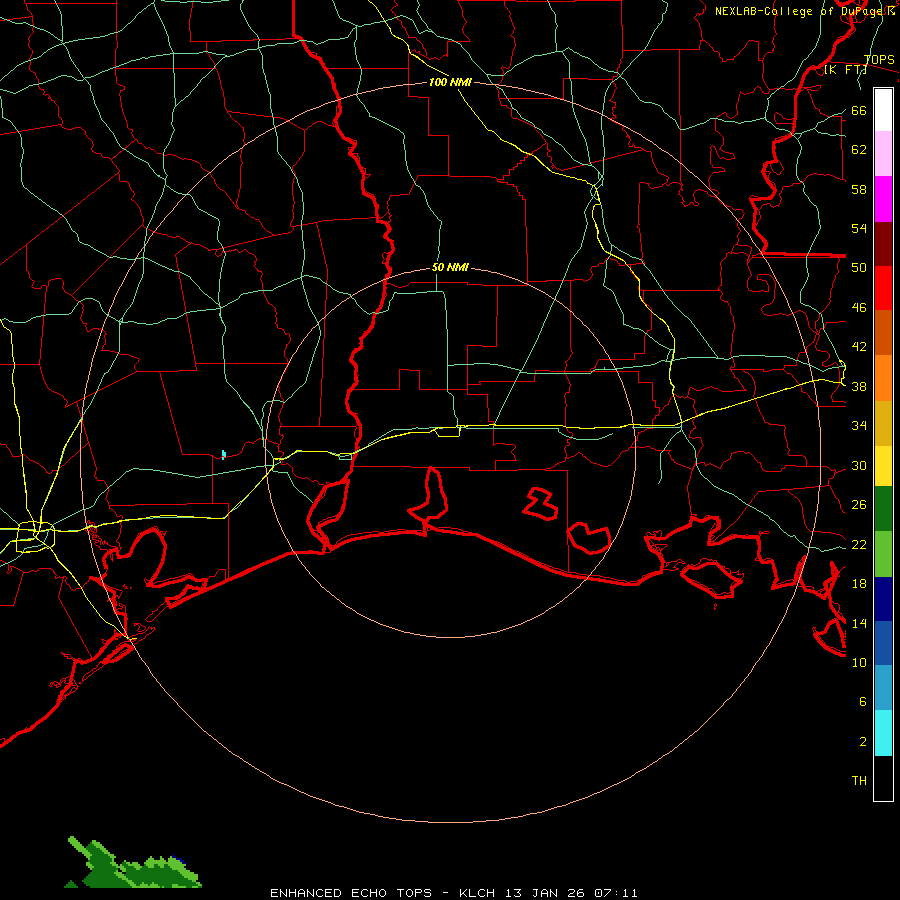Click the 46 legend label
Viewport: 900px width, 900px height.
point(859,308)
